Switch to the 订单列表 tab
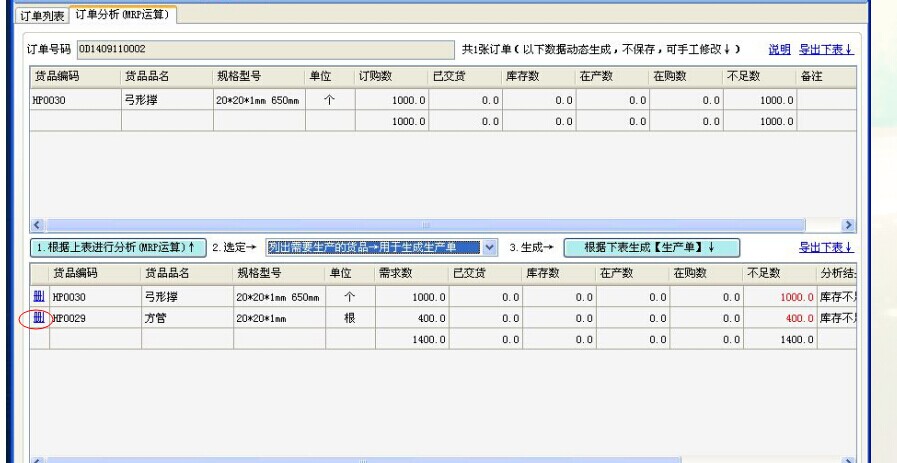 tap(44, 16)
